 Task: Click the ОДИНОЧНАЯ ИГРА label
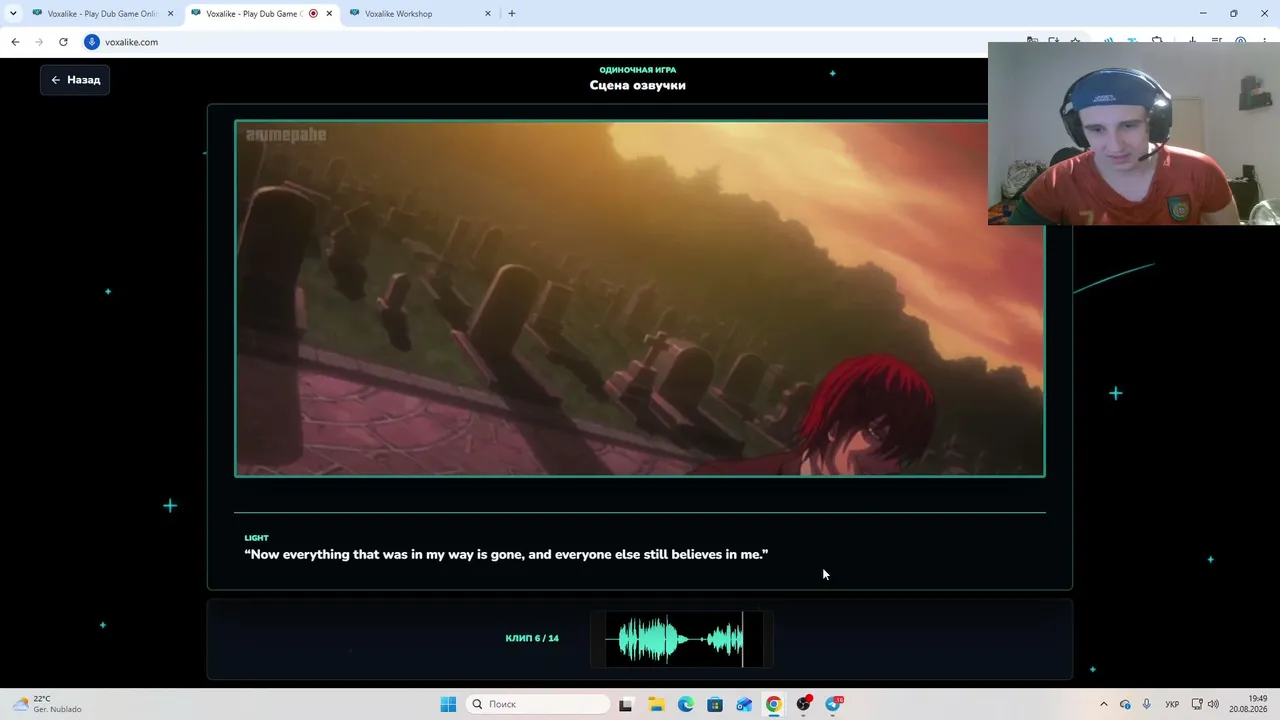coord(638,70)
